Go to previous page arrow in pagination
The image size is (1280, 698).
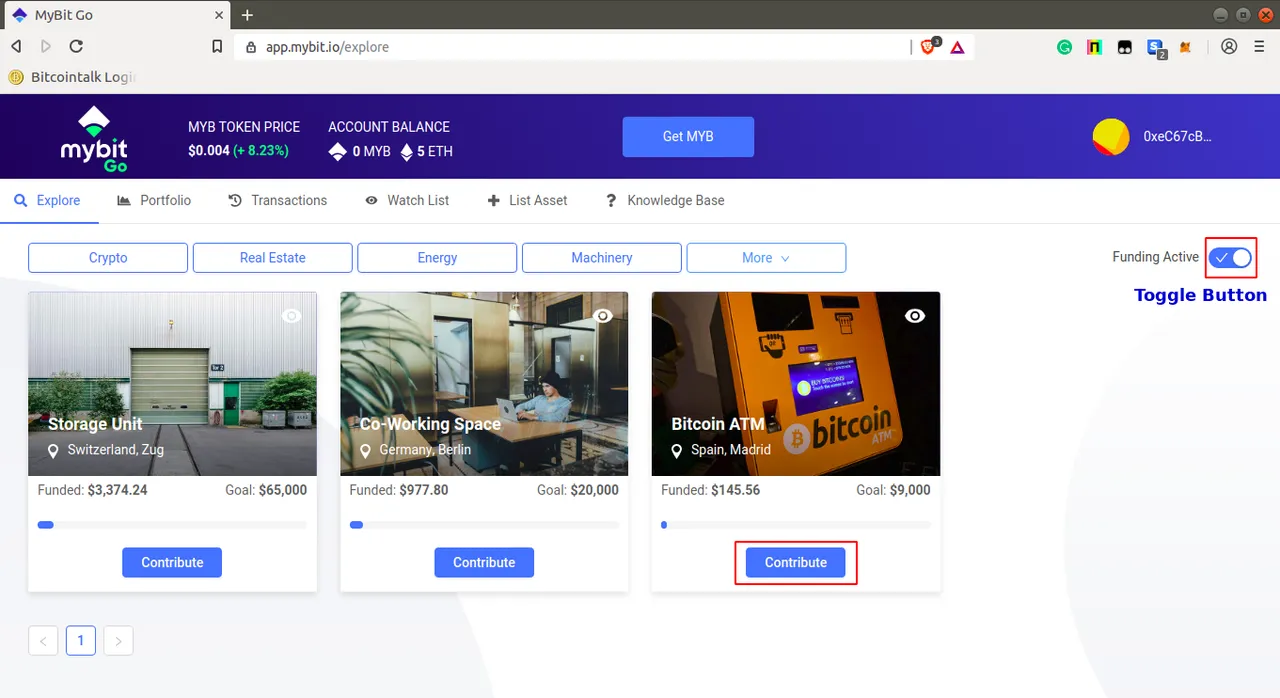pos(43,641)
